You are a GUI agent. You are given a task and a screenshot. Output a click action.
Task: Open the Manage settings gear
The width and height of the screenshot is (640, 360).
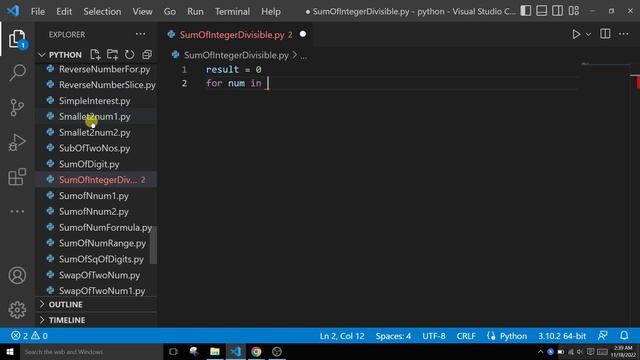(17, 310)
